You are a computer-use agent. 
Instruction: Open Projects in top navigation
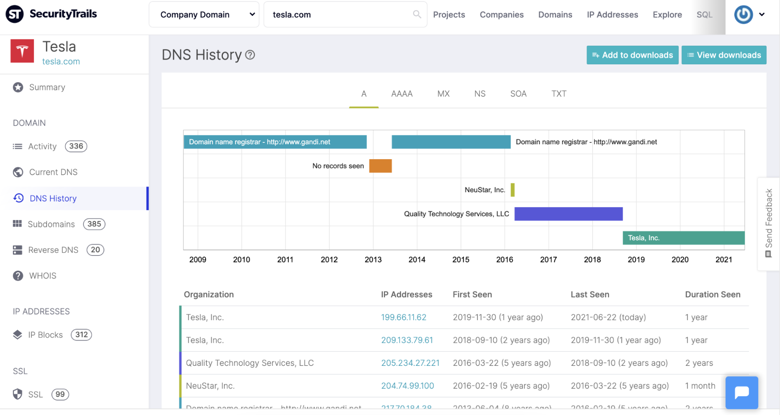click(x=449, y=15)
